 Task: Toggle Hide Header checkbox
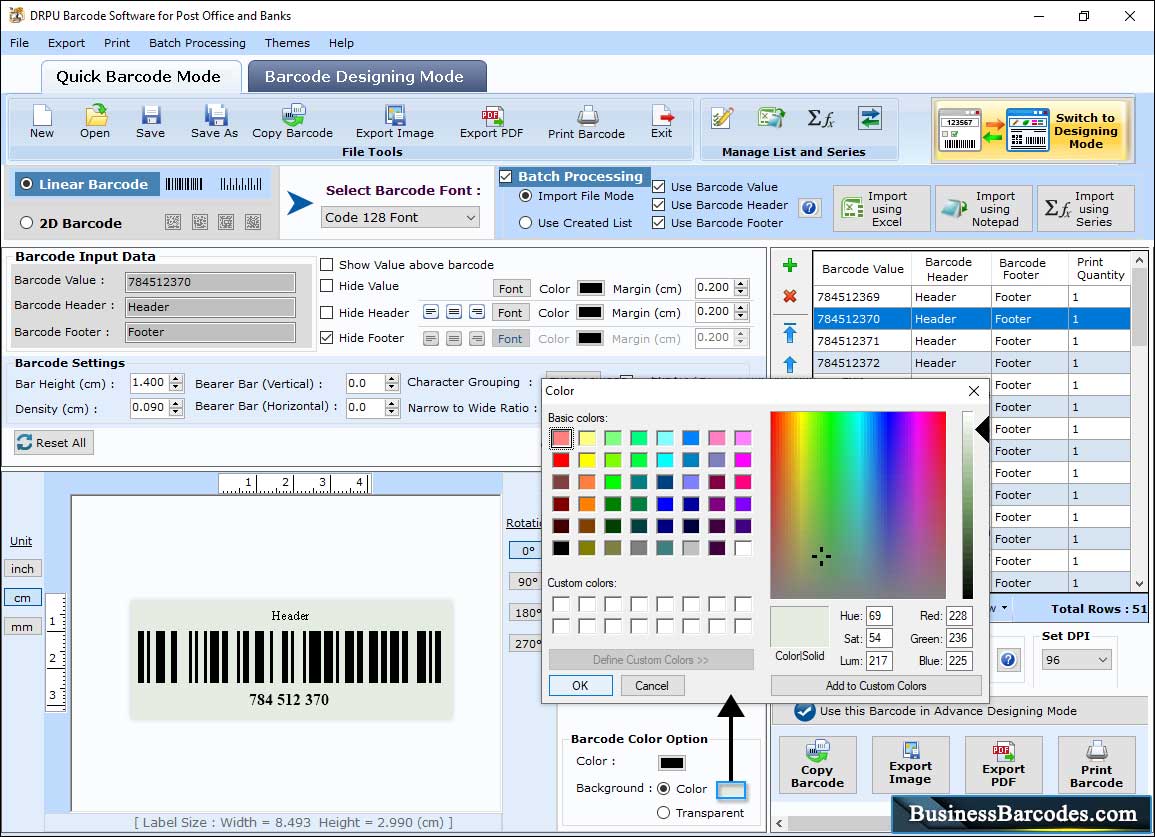point(326,312)
